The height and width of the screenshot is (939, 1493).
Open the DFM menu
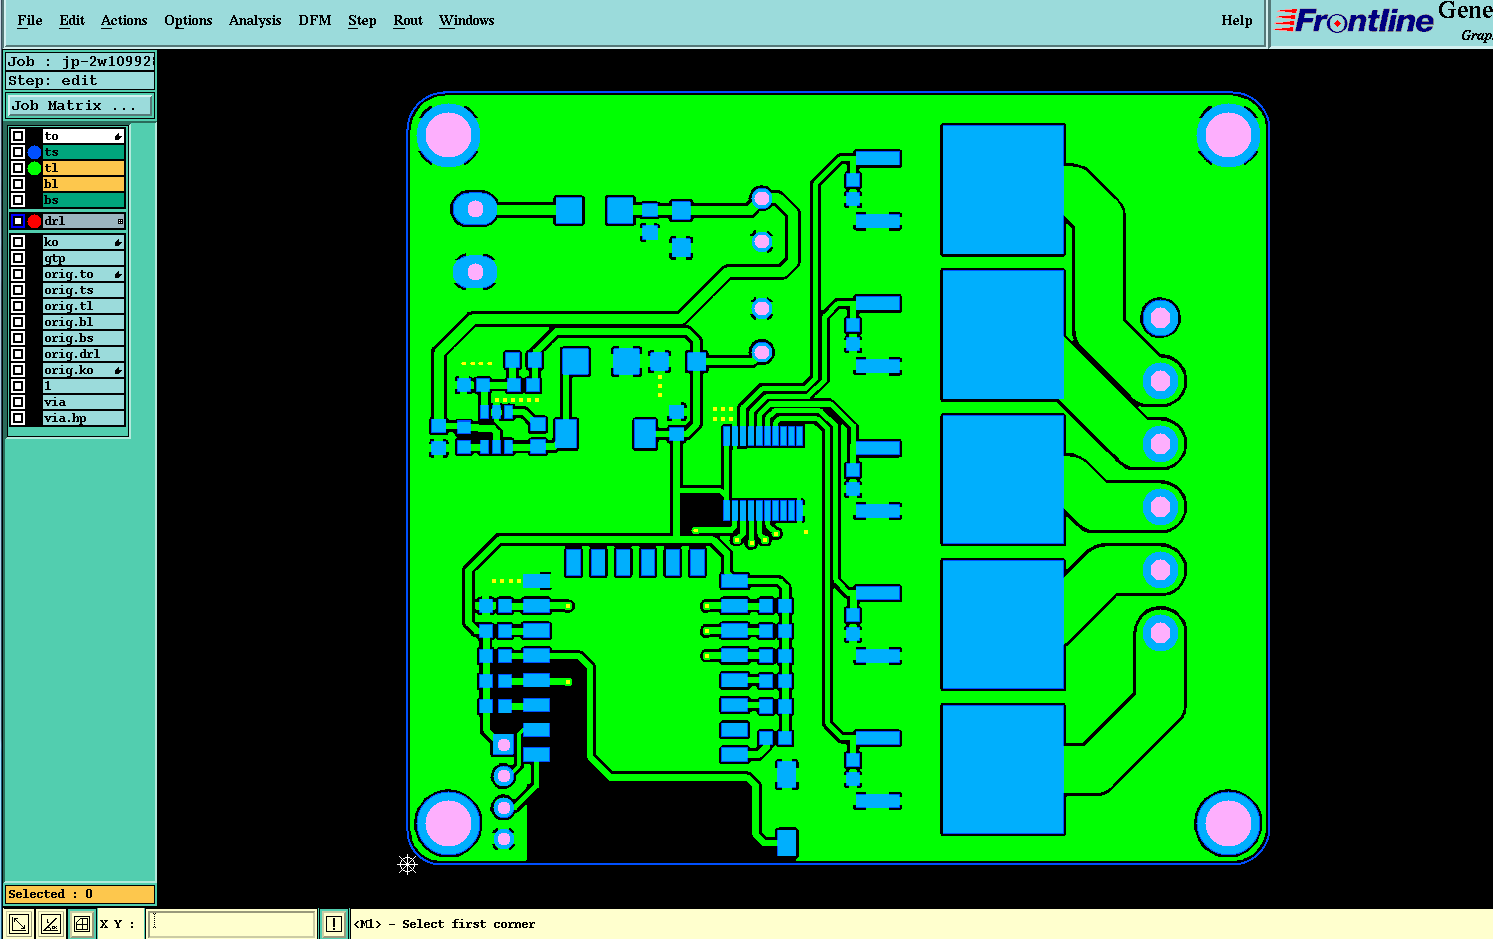pyautogui.click(x=315, y=20)
